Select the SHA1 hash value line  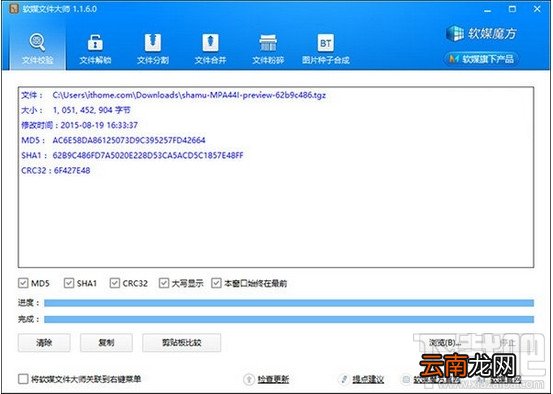(132, 155)
